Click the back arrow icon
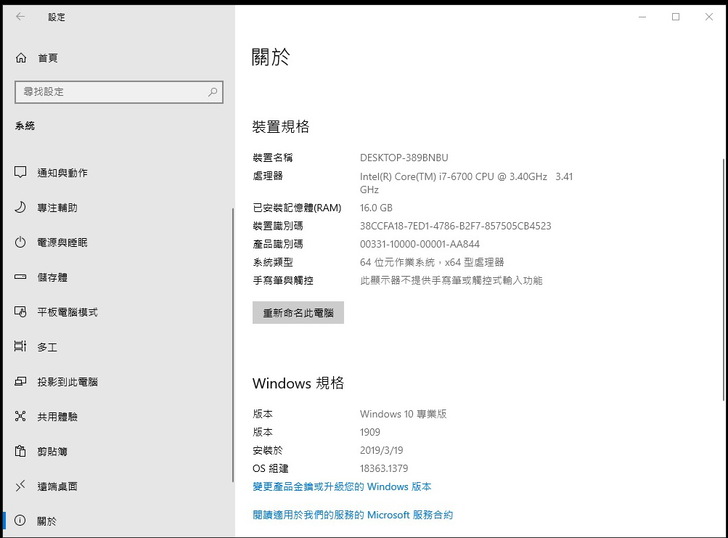 21,17
